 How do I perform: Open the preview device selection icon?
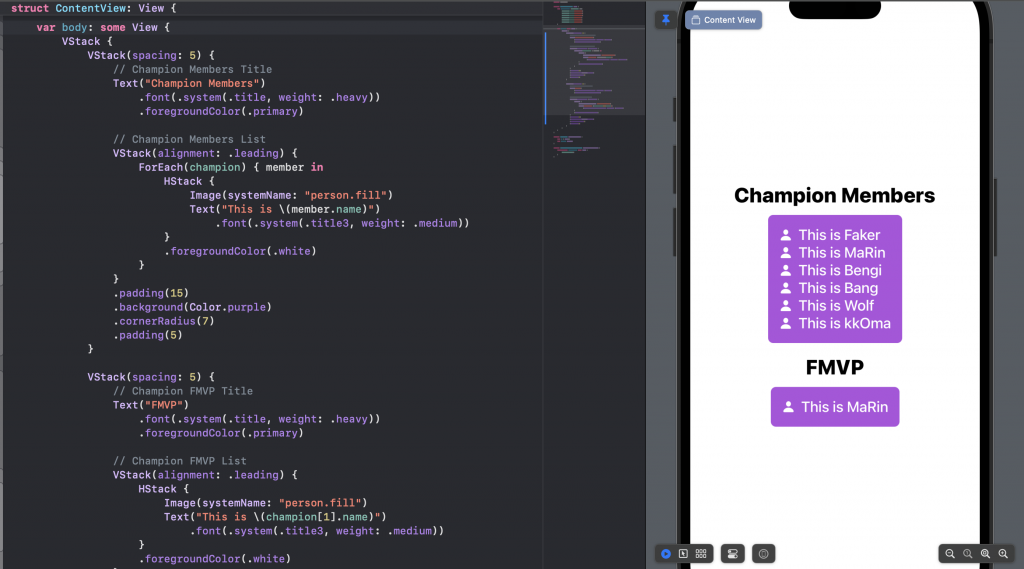[763, 554]
